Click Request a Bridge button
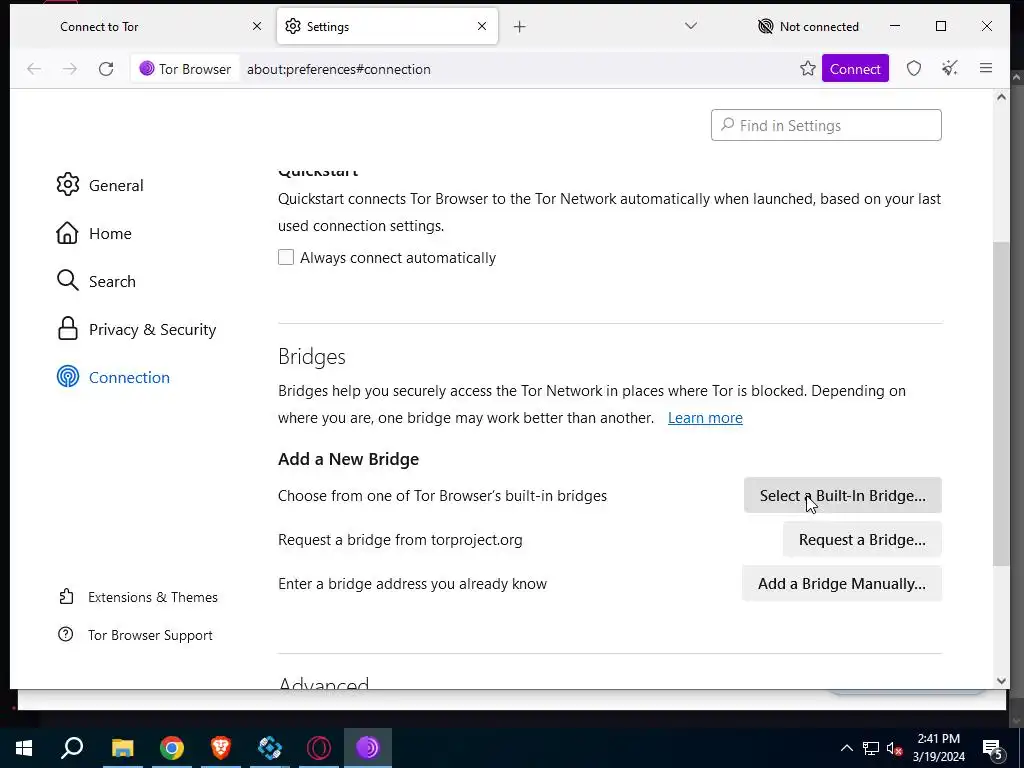The image size is (1024, 768). point(862,540)
